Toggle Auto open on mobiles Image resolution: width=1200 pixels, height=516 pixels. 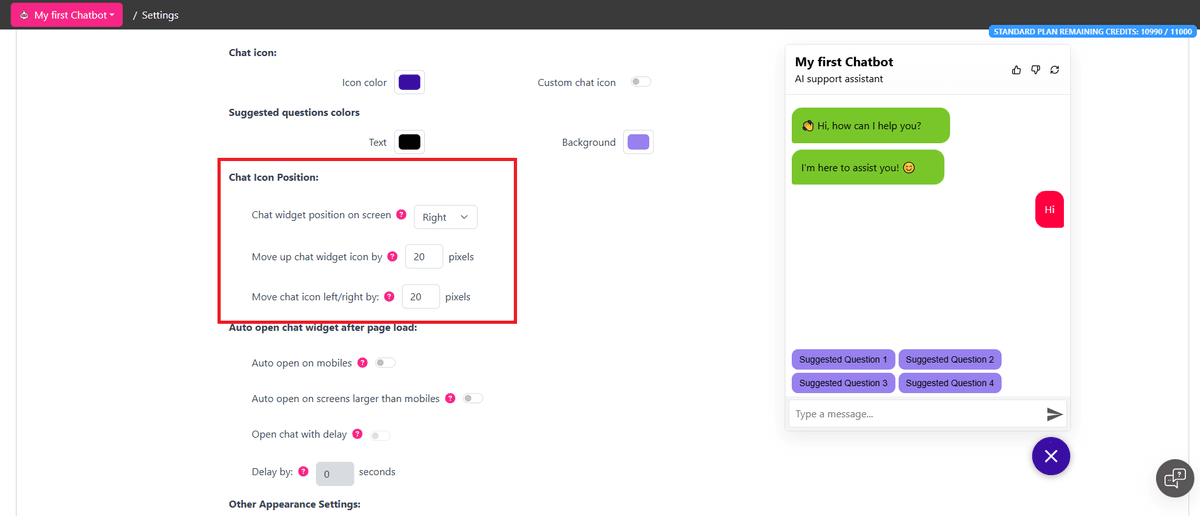[385, 363]
